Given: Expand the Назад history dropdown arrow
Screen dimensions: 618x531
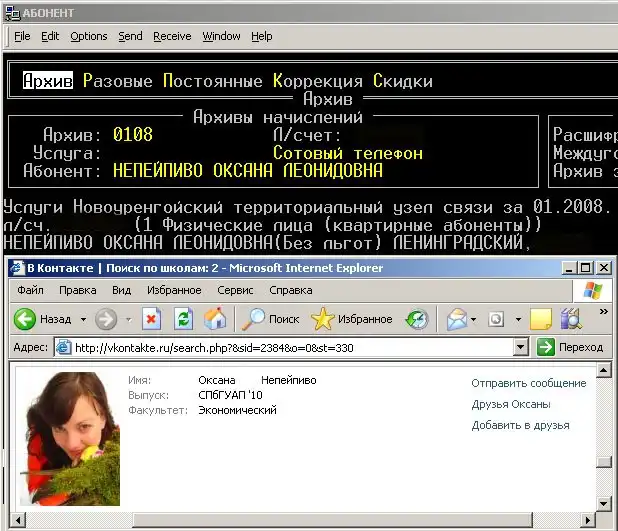Looking at the screenshot, I should (80, 320).
